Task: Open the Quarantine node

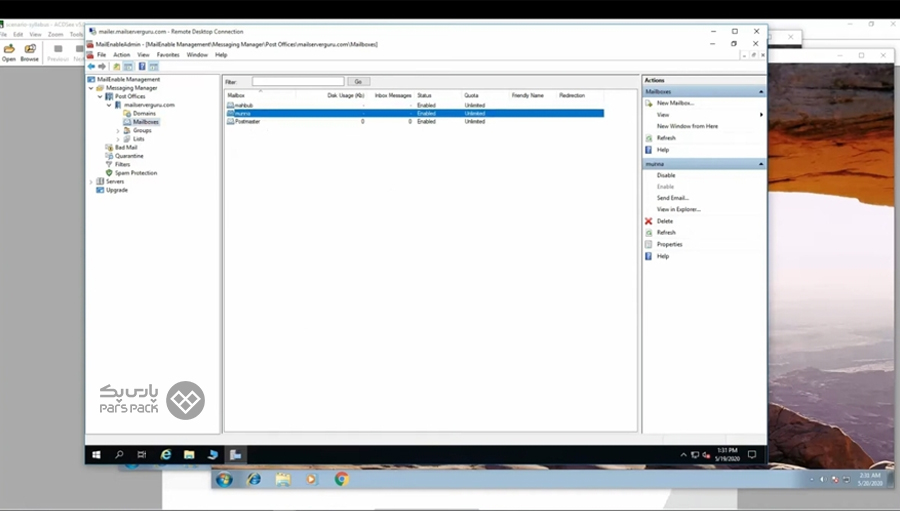Action: tap(129, 156)
